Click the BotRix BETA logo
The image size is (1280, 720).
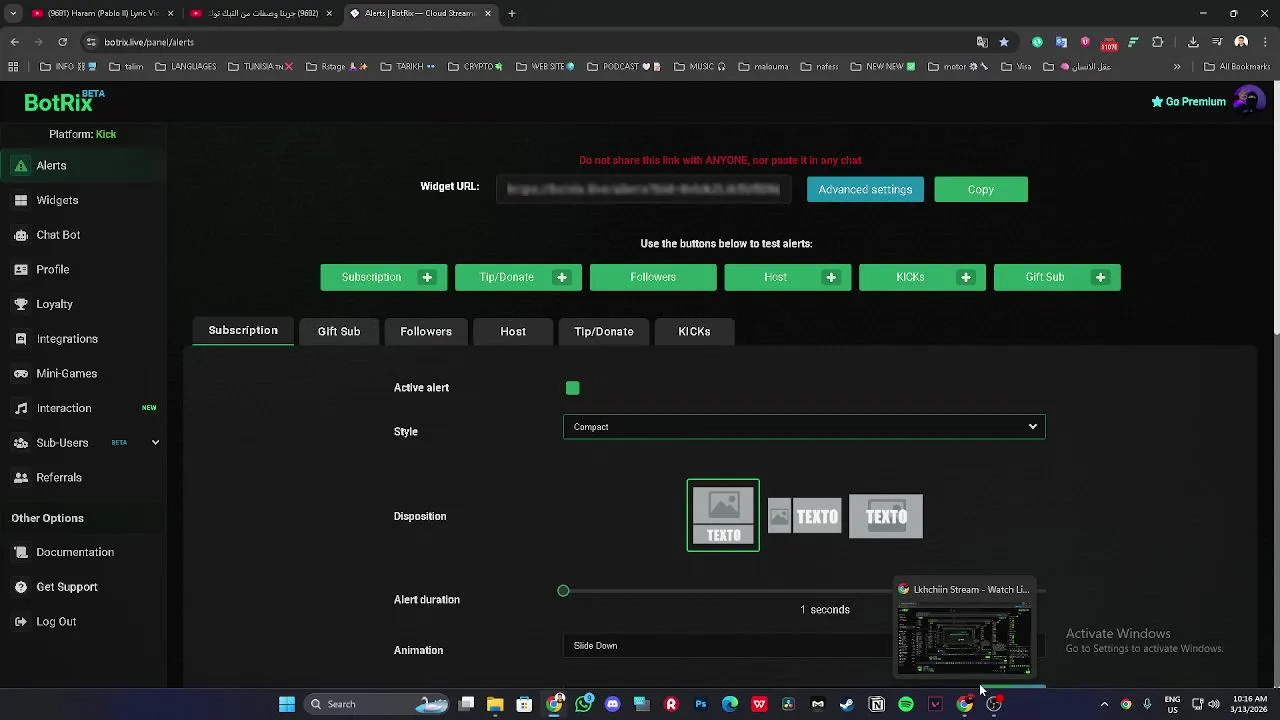64,102
